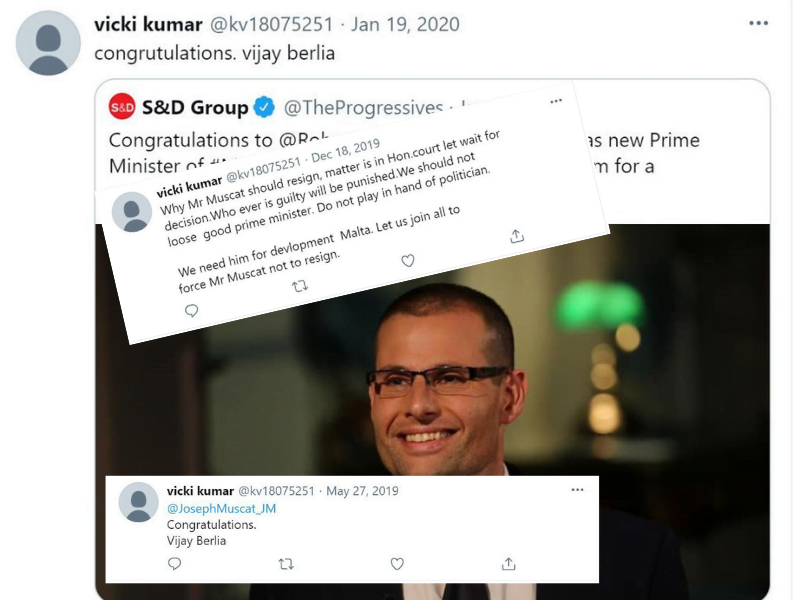This screenshot has height=600, width=800.
Task: Reply to the tilted Dec 18 tweet
Action: (191, 310)
